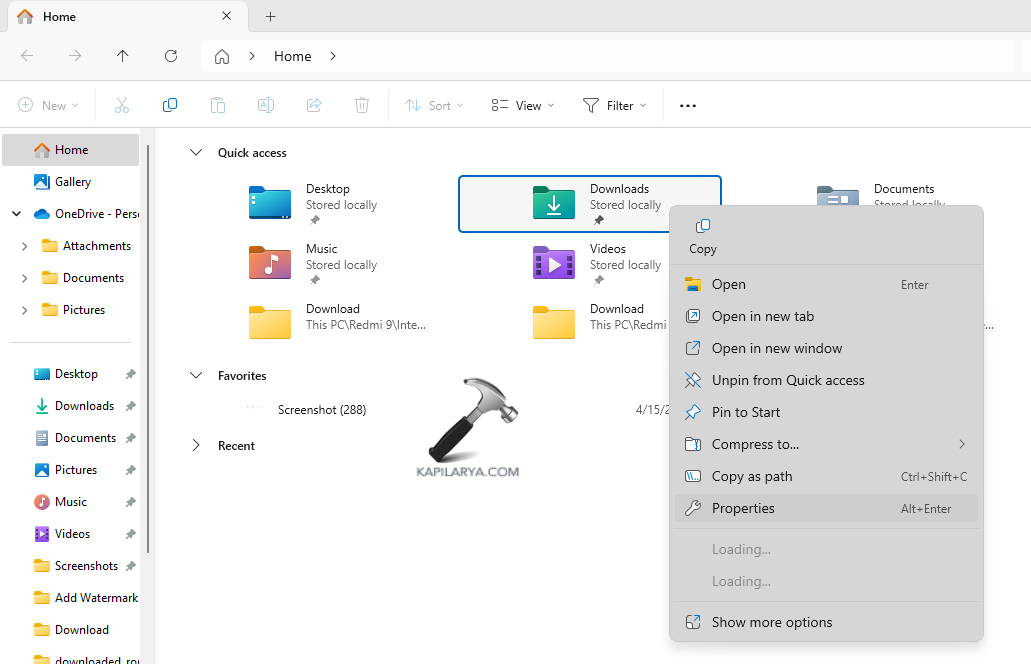Image resolution: width=1031 pixels, height=664 pixels.
Task: Click the Refresh icon in navigation bar
Action: pos(171,56)
